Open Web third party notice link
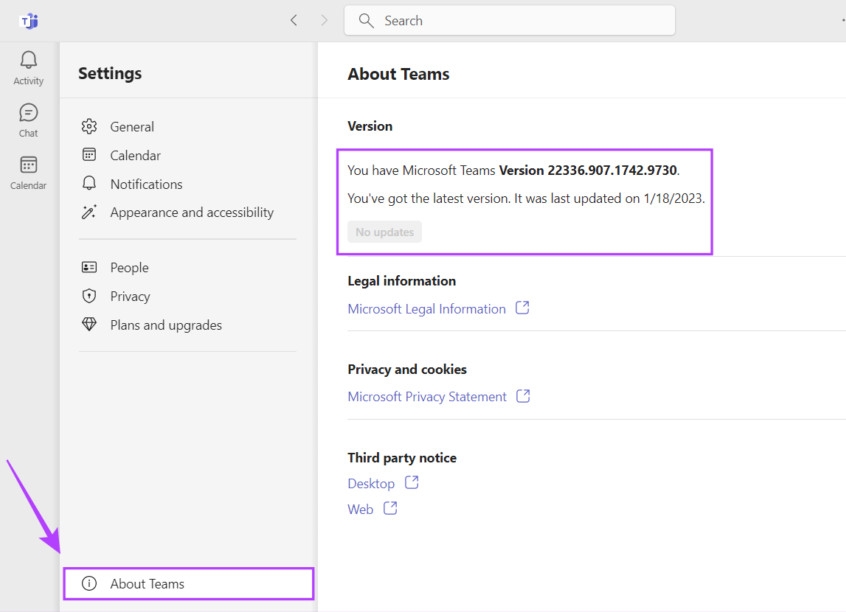The width and height of the screenshot is (846, 612). coord(360,509)
